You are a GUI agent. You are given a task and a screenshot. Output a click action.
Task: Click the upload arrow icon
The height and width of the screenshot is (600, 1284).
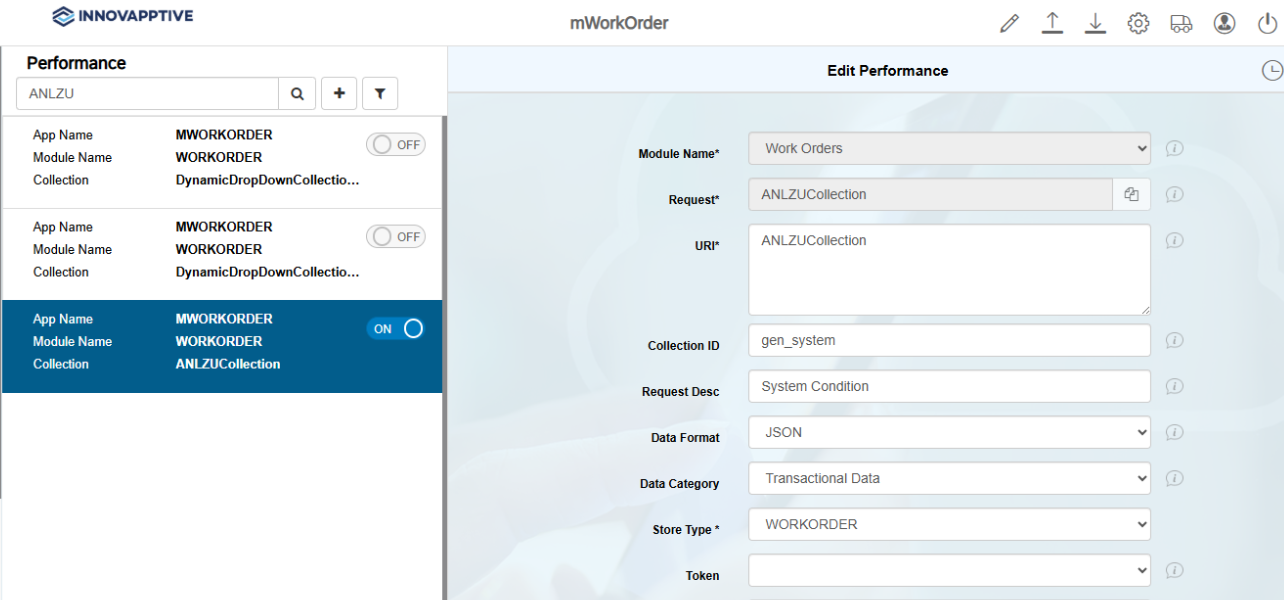click(1052, 23)
